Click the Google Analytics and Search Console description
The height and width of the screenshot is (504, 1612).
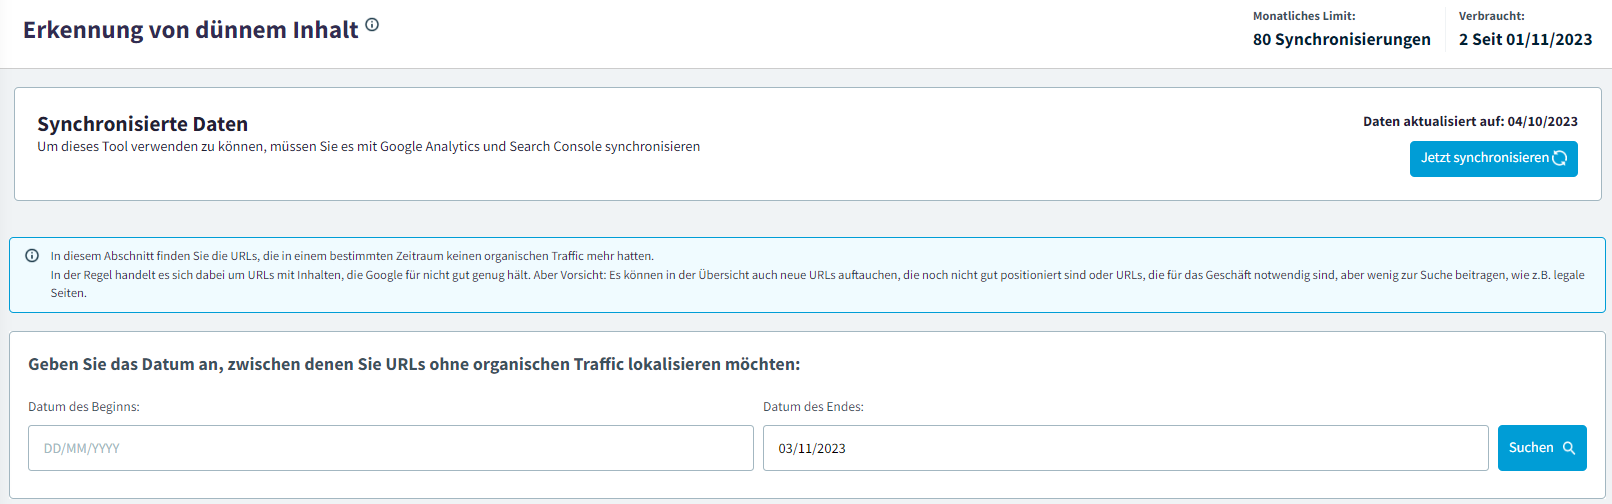coord(368,147)
